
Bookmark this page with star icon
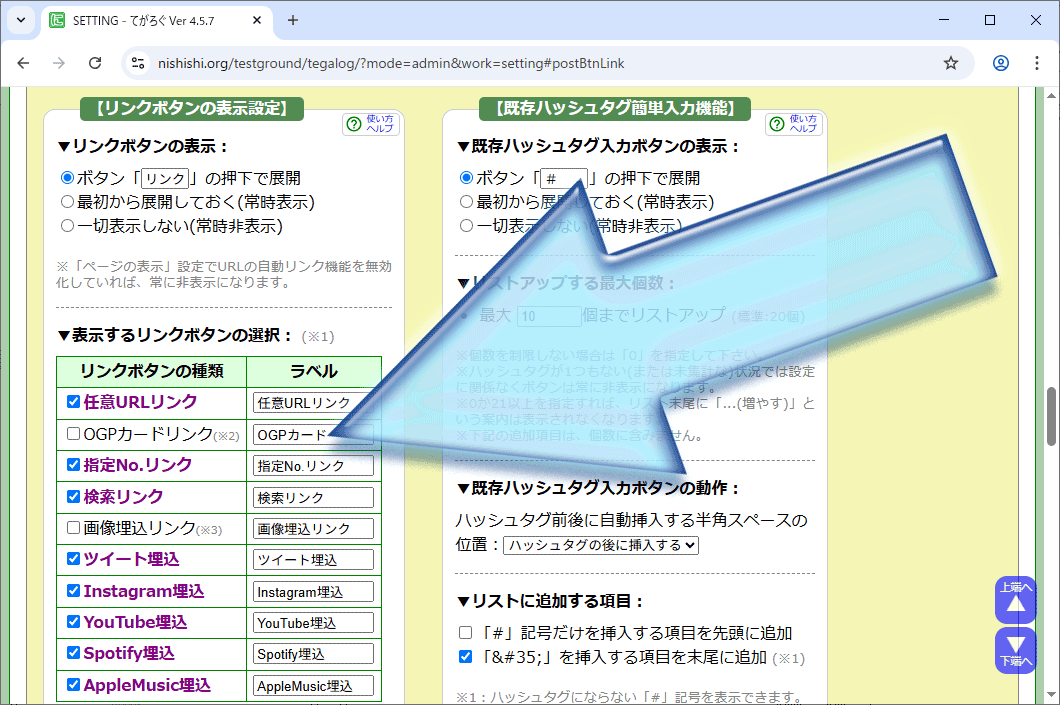950,63
